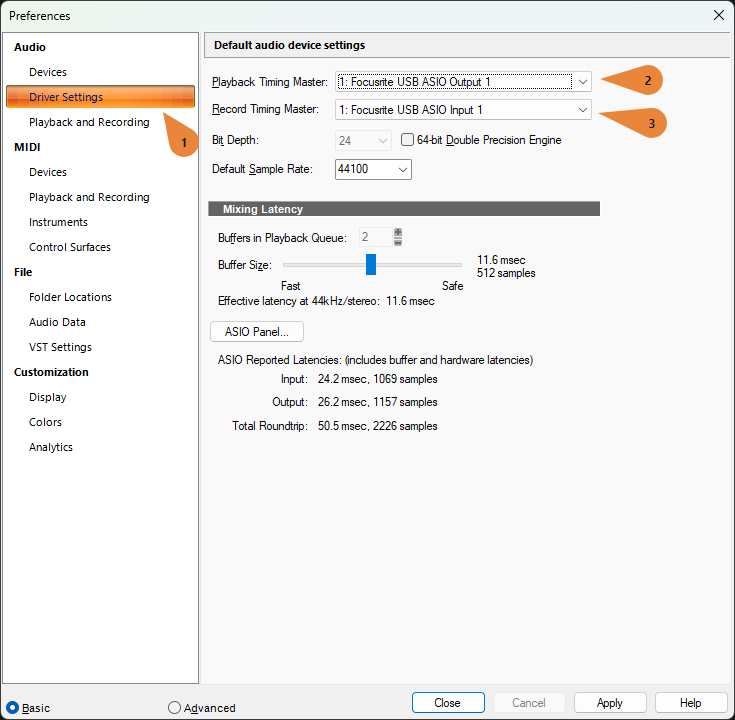Click '26.2 msec, 1157 samples' output latency

tap(378, 402)
